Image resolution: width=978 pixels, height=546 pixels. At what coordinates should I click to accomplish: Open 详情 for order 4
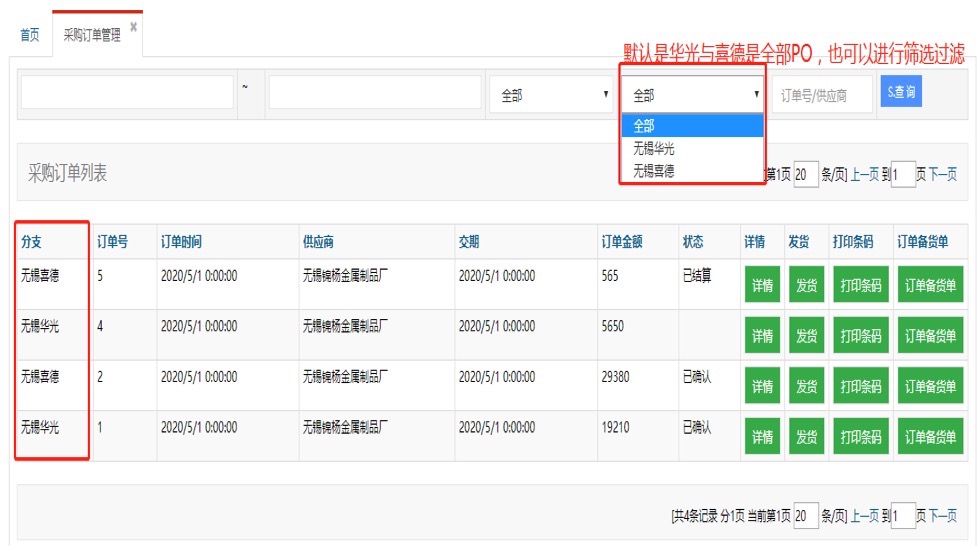pyautogui.click(x=762, y=335)
